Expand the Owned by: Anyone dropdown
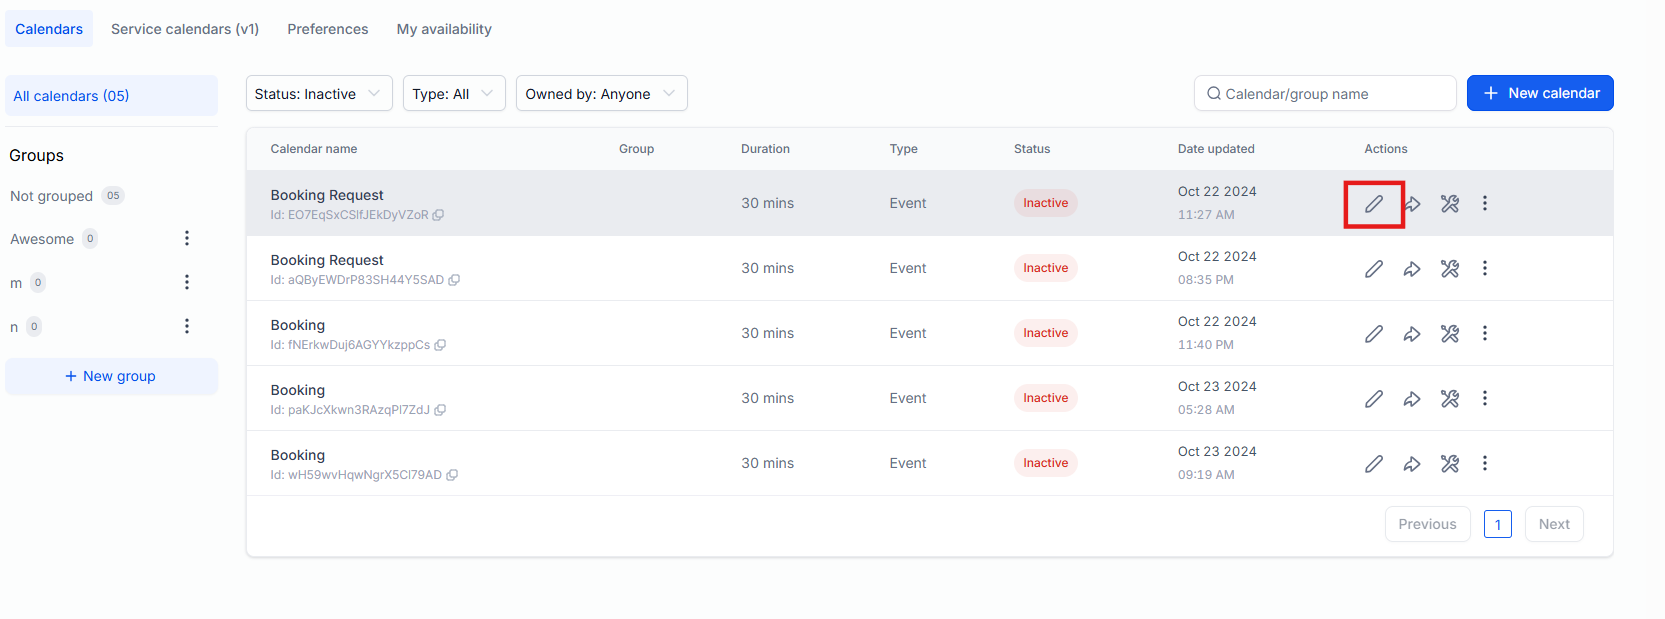The image size is (1665, 619). pyautogui.click(x=601, y=94)
